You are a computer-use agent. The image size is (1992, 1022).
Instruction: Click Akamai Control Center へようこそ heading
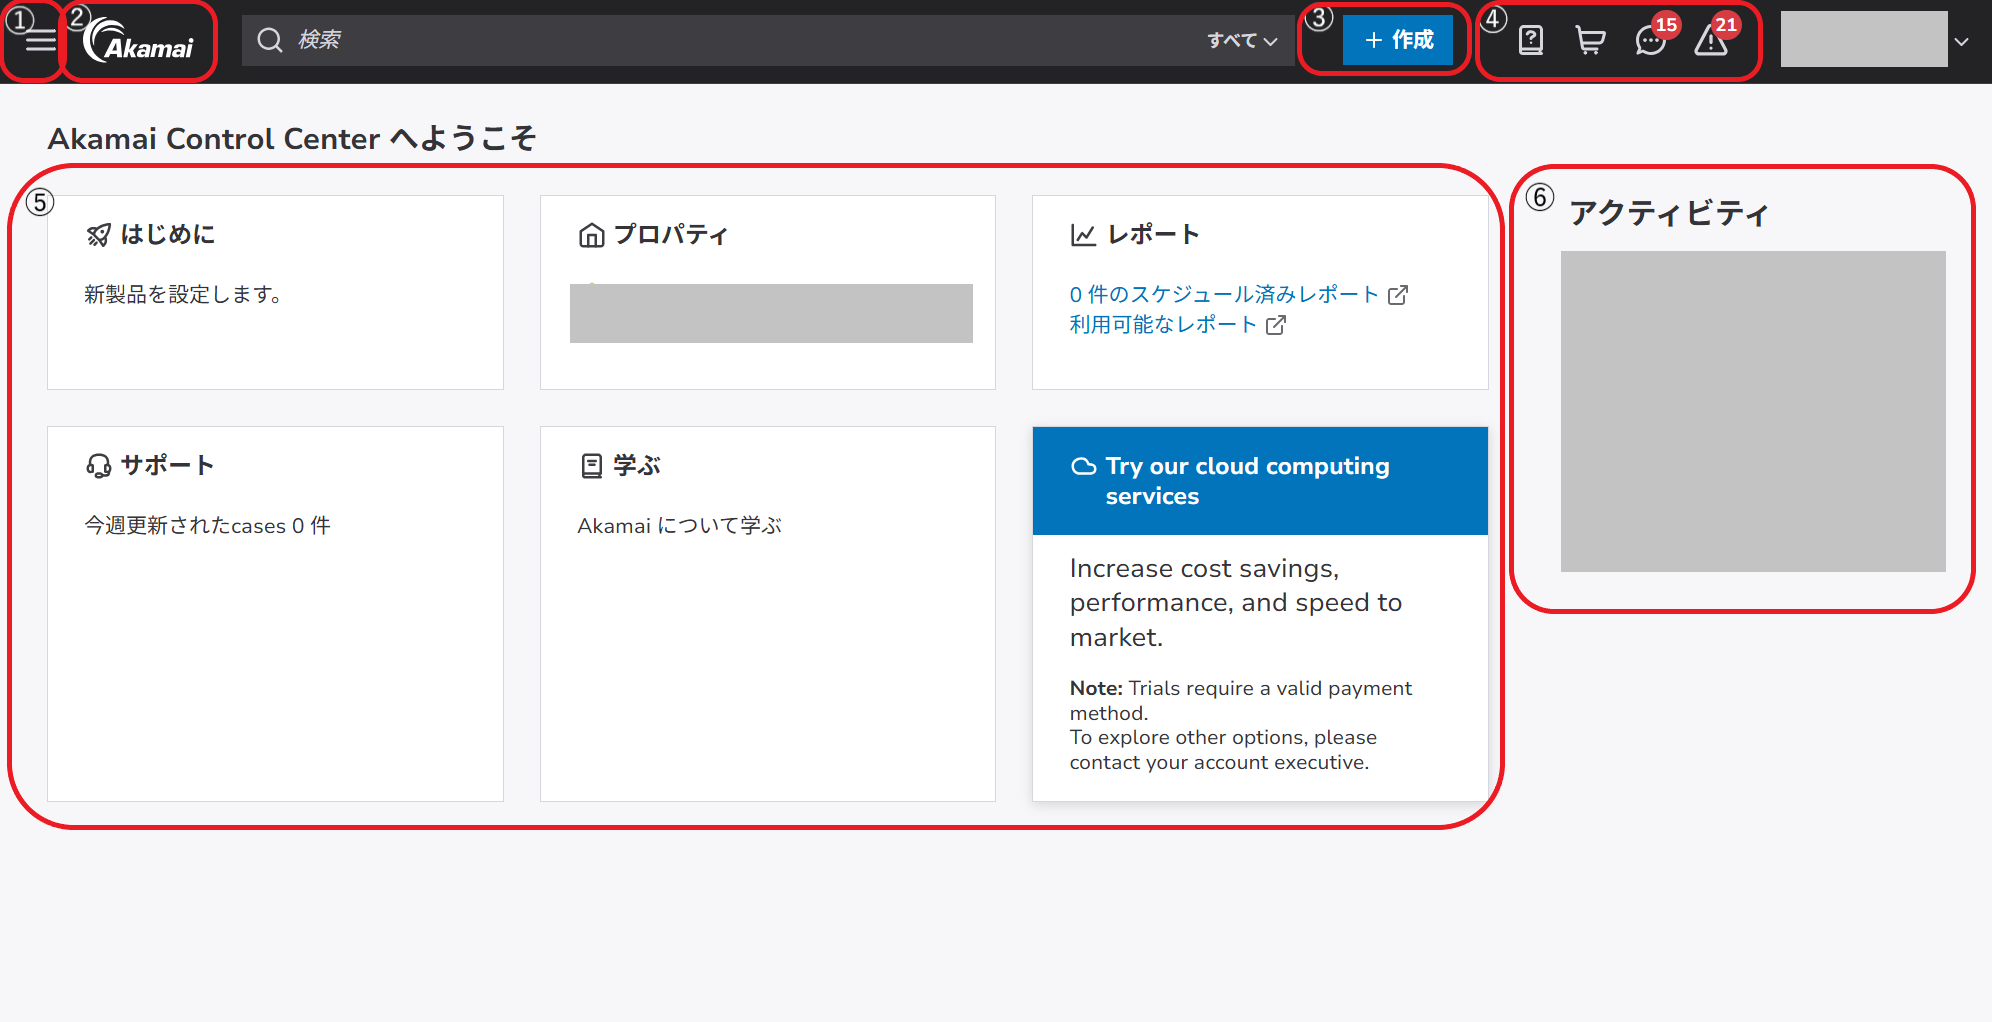[x=292, y=138]
